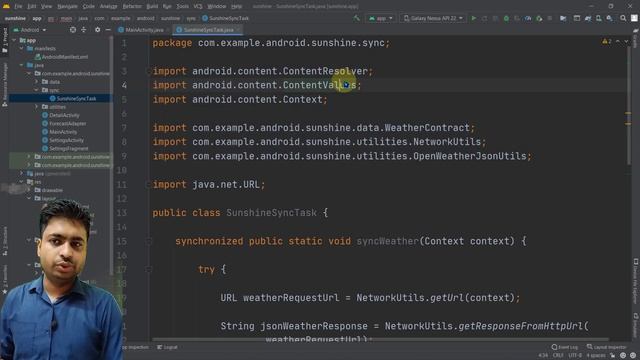Image resolution: width=640 pixels, height=360 pixels.
Task: Open Galaxy Nexus API 22 device dropdown
Action: point(433,18)
